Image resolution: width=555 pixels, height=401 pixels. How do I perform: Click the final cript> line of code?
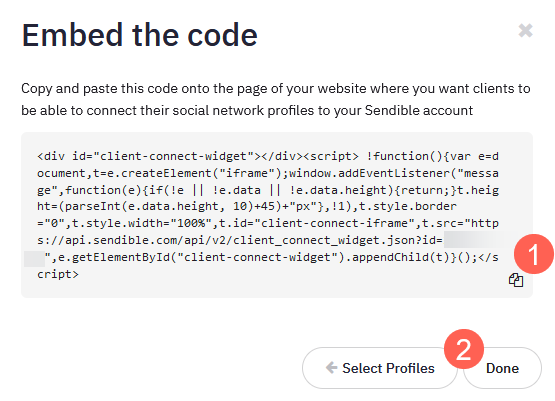point(58,274)
